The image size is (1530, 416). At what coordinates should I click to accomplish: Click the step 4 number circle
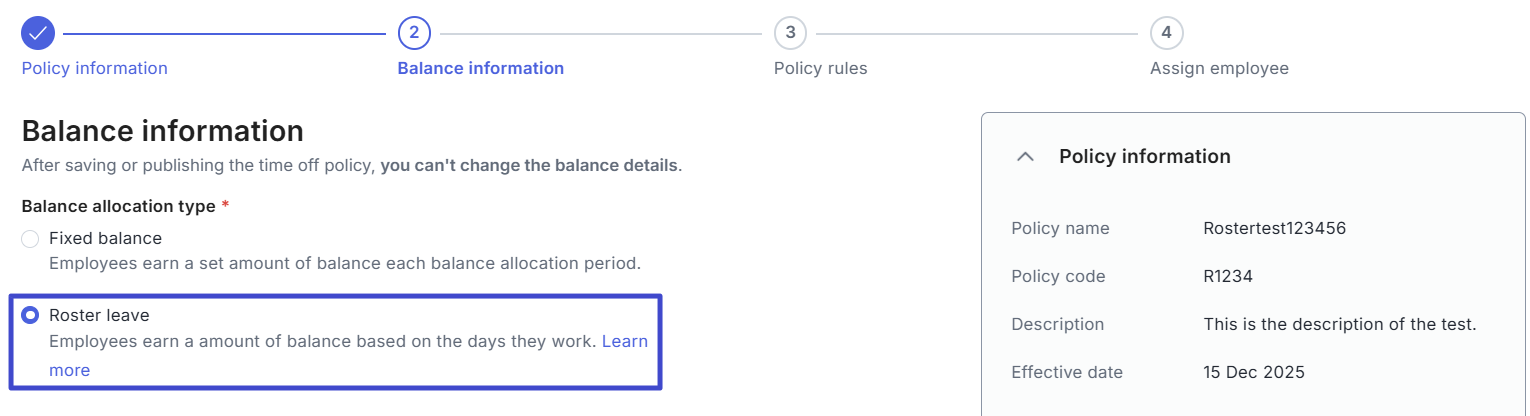[x=1166, y=33]
